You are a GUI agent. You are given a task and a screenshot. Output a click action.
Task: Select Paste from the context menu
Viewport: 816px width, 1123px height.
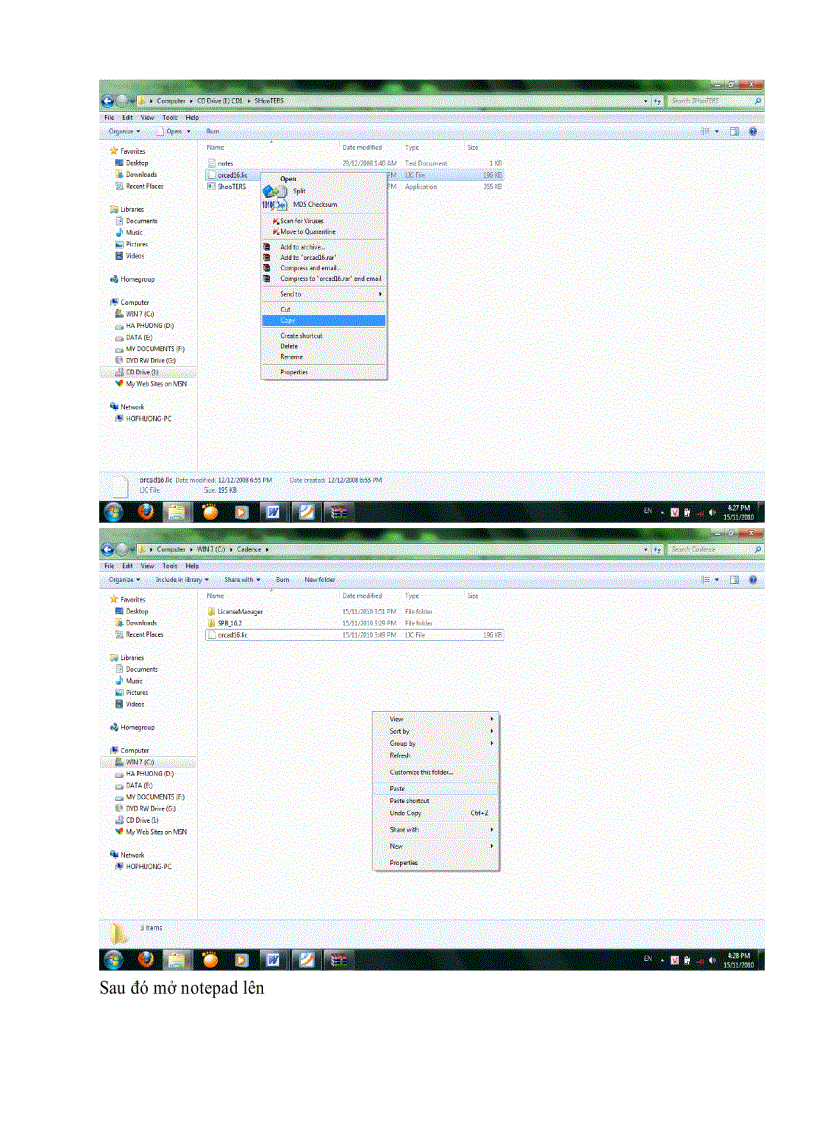[400, 788]
